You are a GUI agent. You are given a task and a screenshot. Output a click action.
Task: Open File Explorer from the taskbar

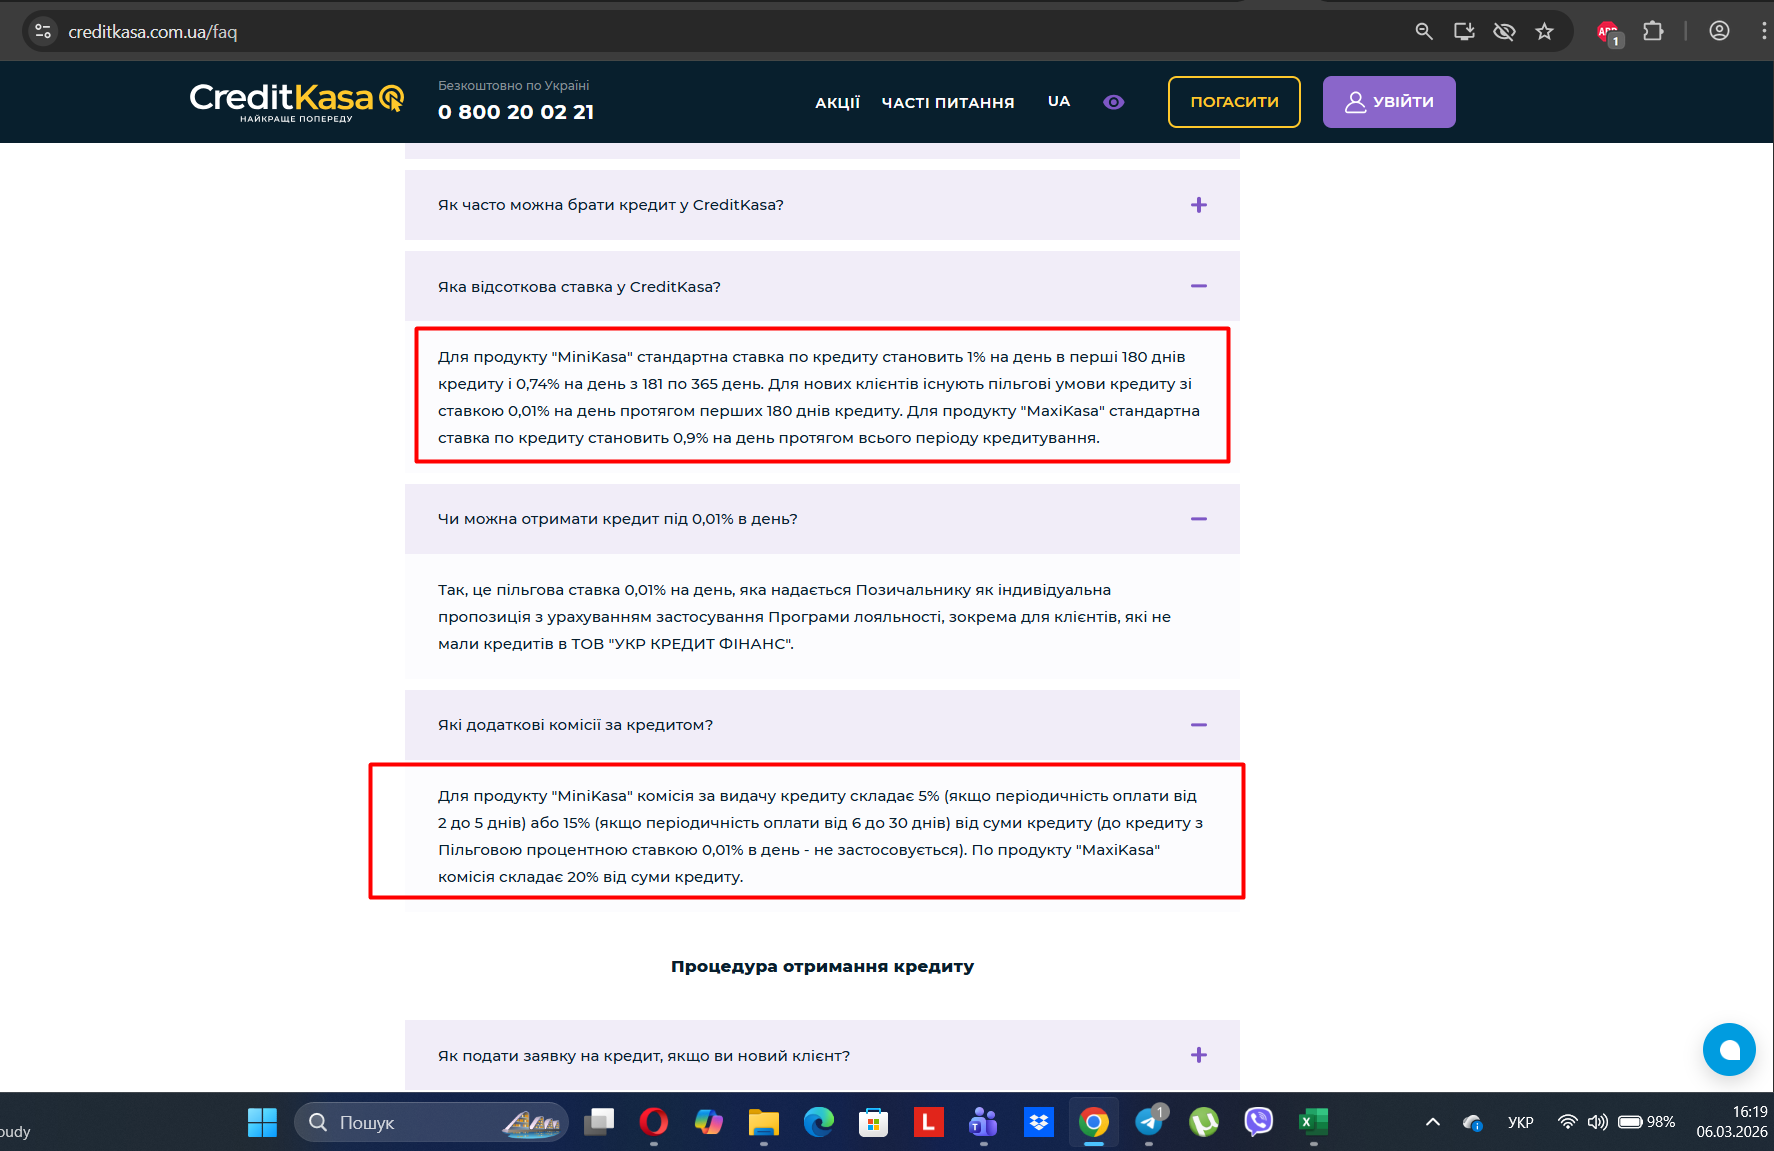tap(764, 1123)
